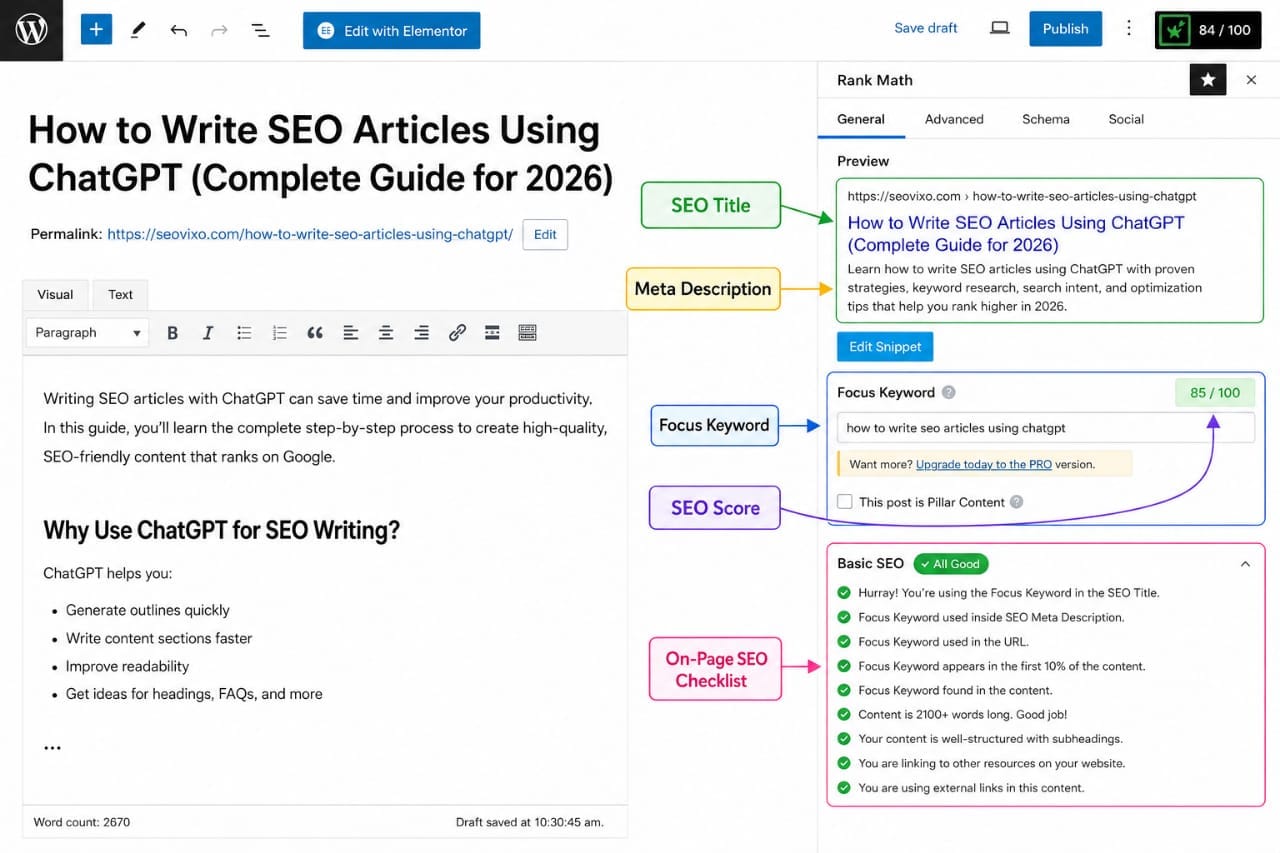Align text right

click(421, 333)
